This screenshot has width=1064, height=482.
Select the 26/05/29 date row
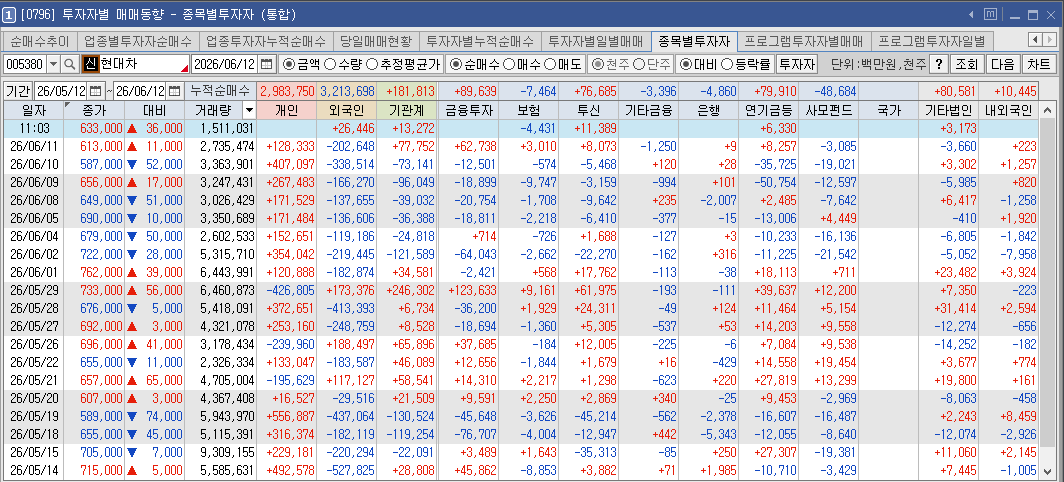click(521, 289)
